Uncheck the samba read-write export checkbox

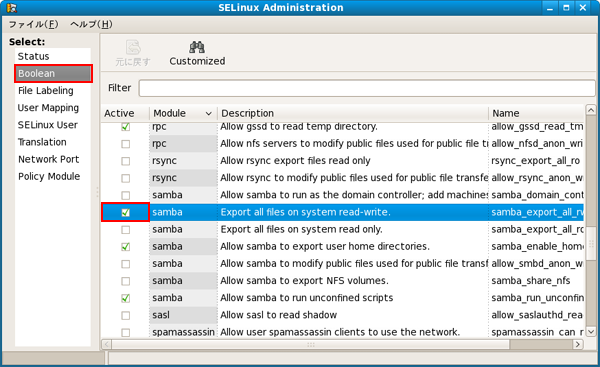tap(126, 212)
